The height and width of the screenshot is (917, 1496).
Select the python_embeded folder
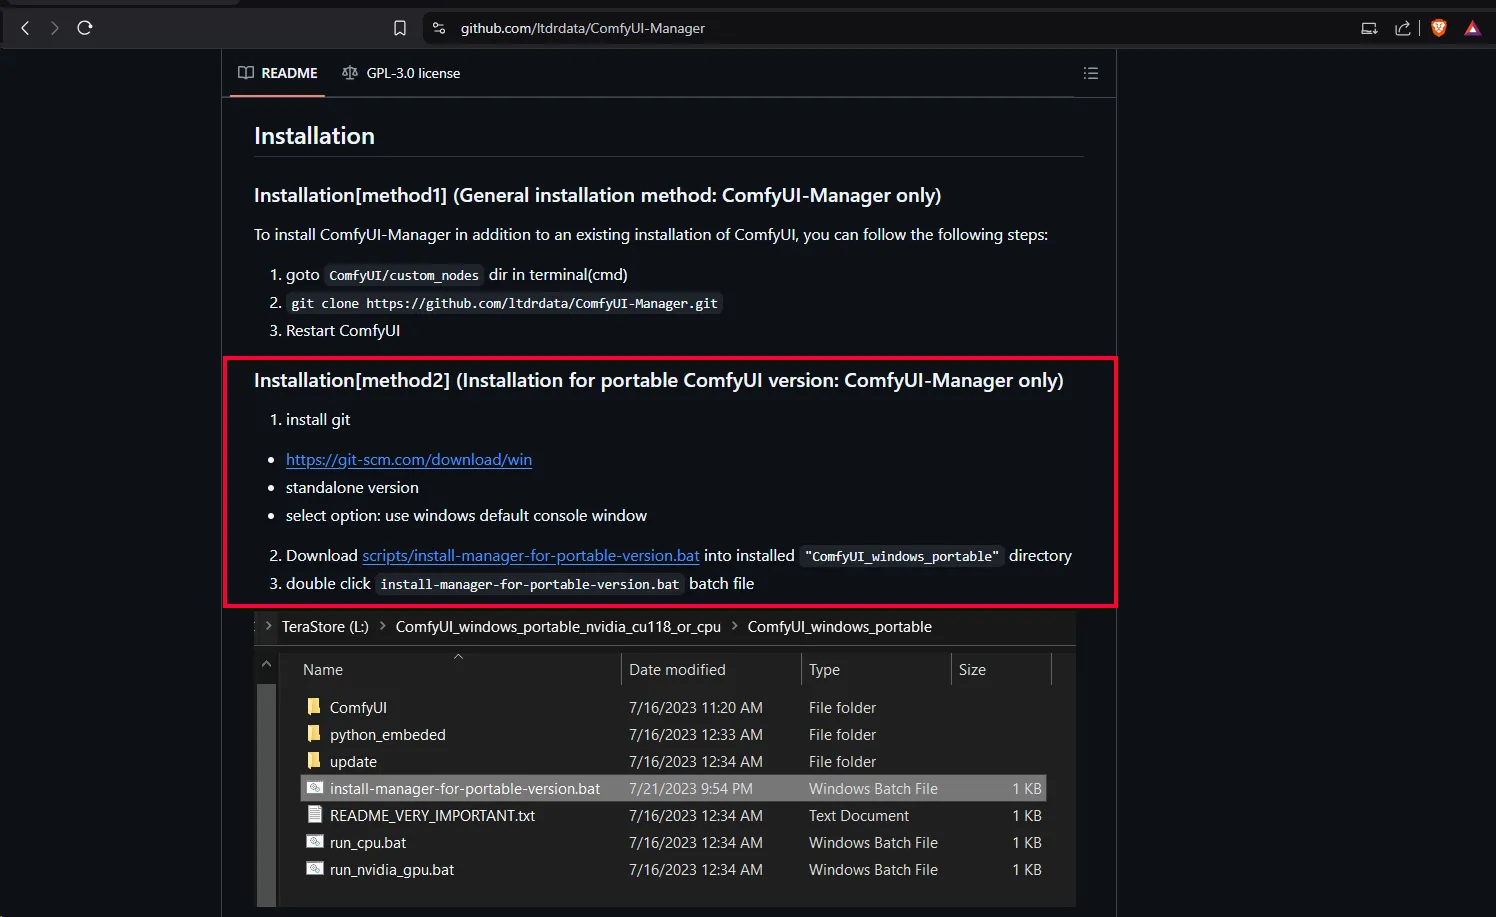387,735
